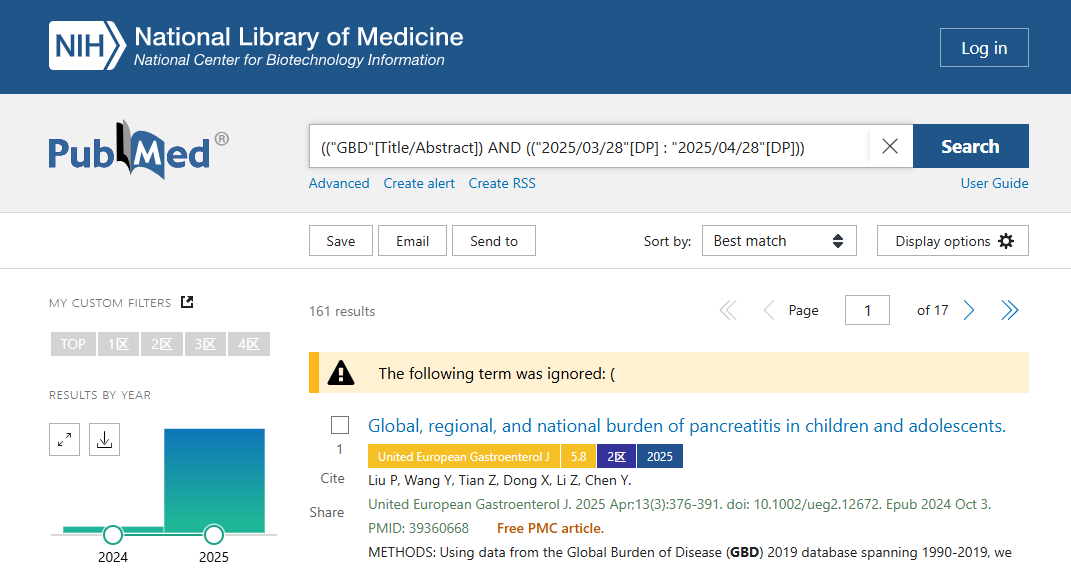Viewport: 1071px width, 571px height.
Task: Open the pancreatitis in children article title
Action: coord(686,426)
